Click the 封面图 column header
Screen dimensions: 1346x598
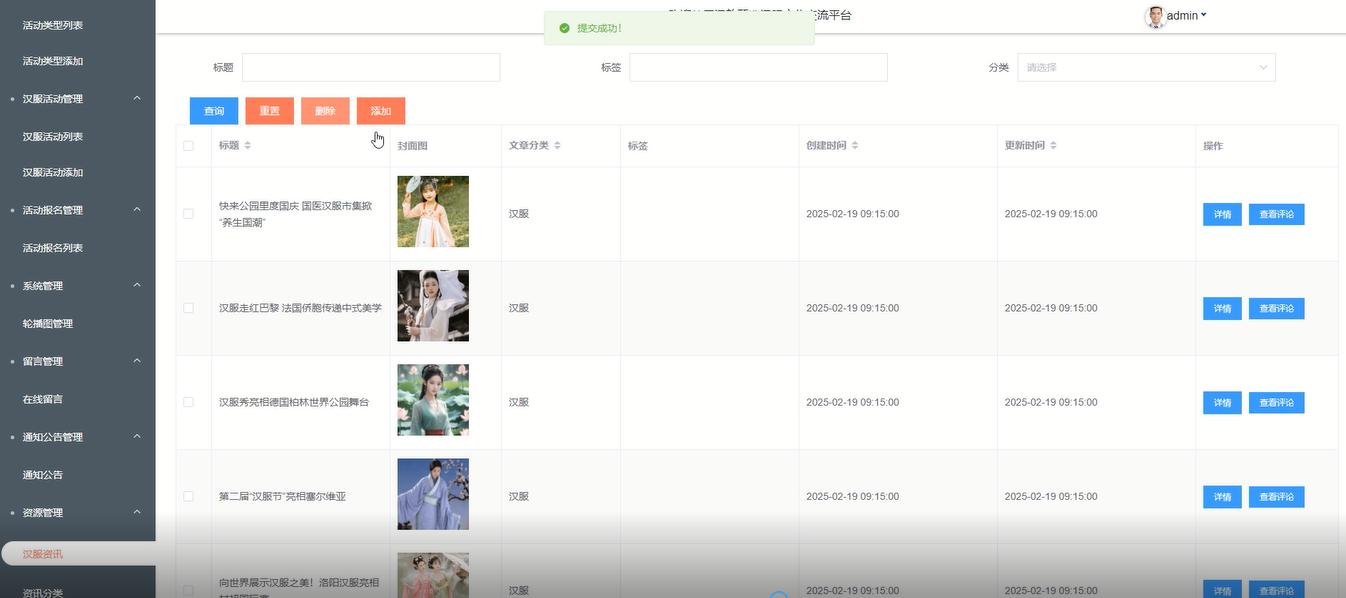(x=412, y=146)
